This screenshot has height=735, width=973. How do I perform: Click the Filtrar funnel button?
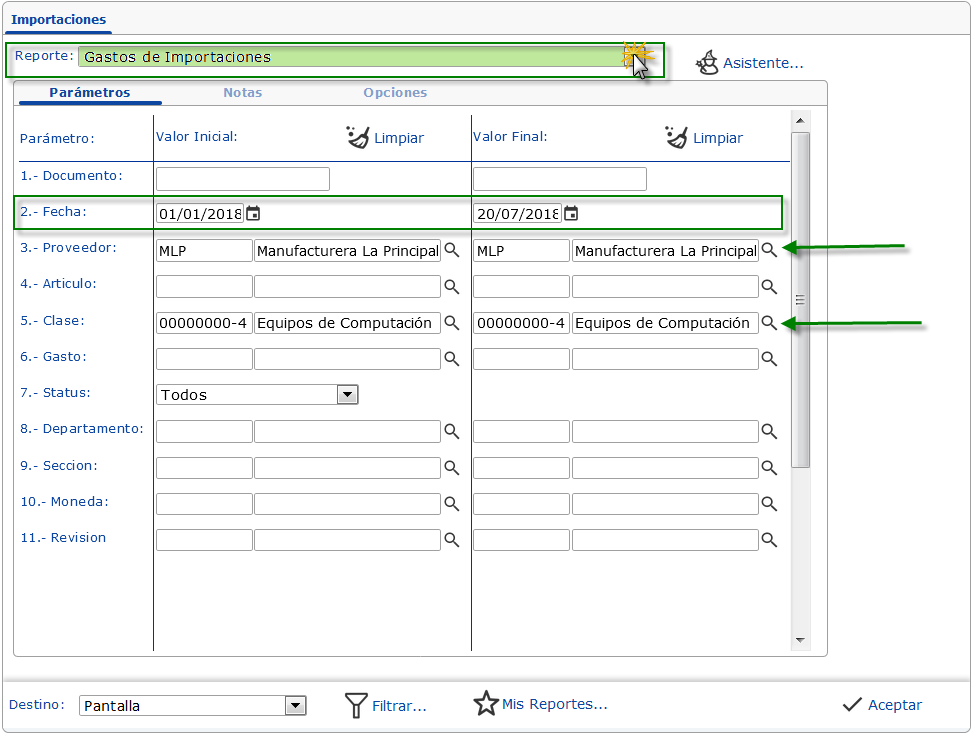pos(385,706)
